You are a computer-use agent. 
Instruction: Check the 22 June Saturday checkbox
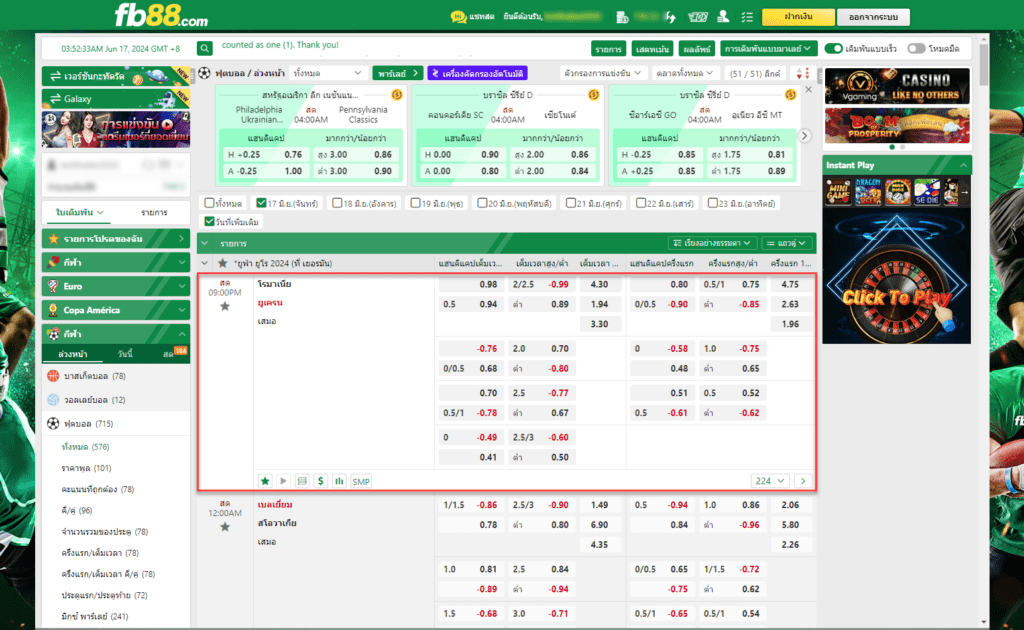[x=641, y=203]
